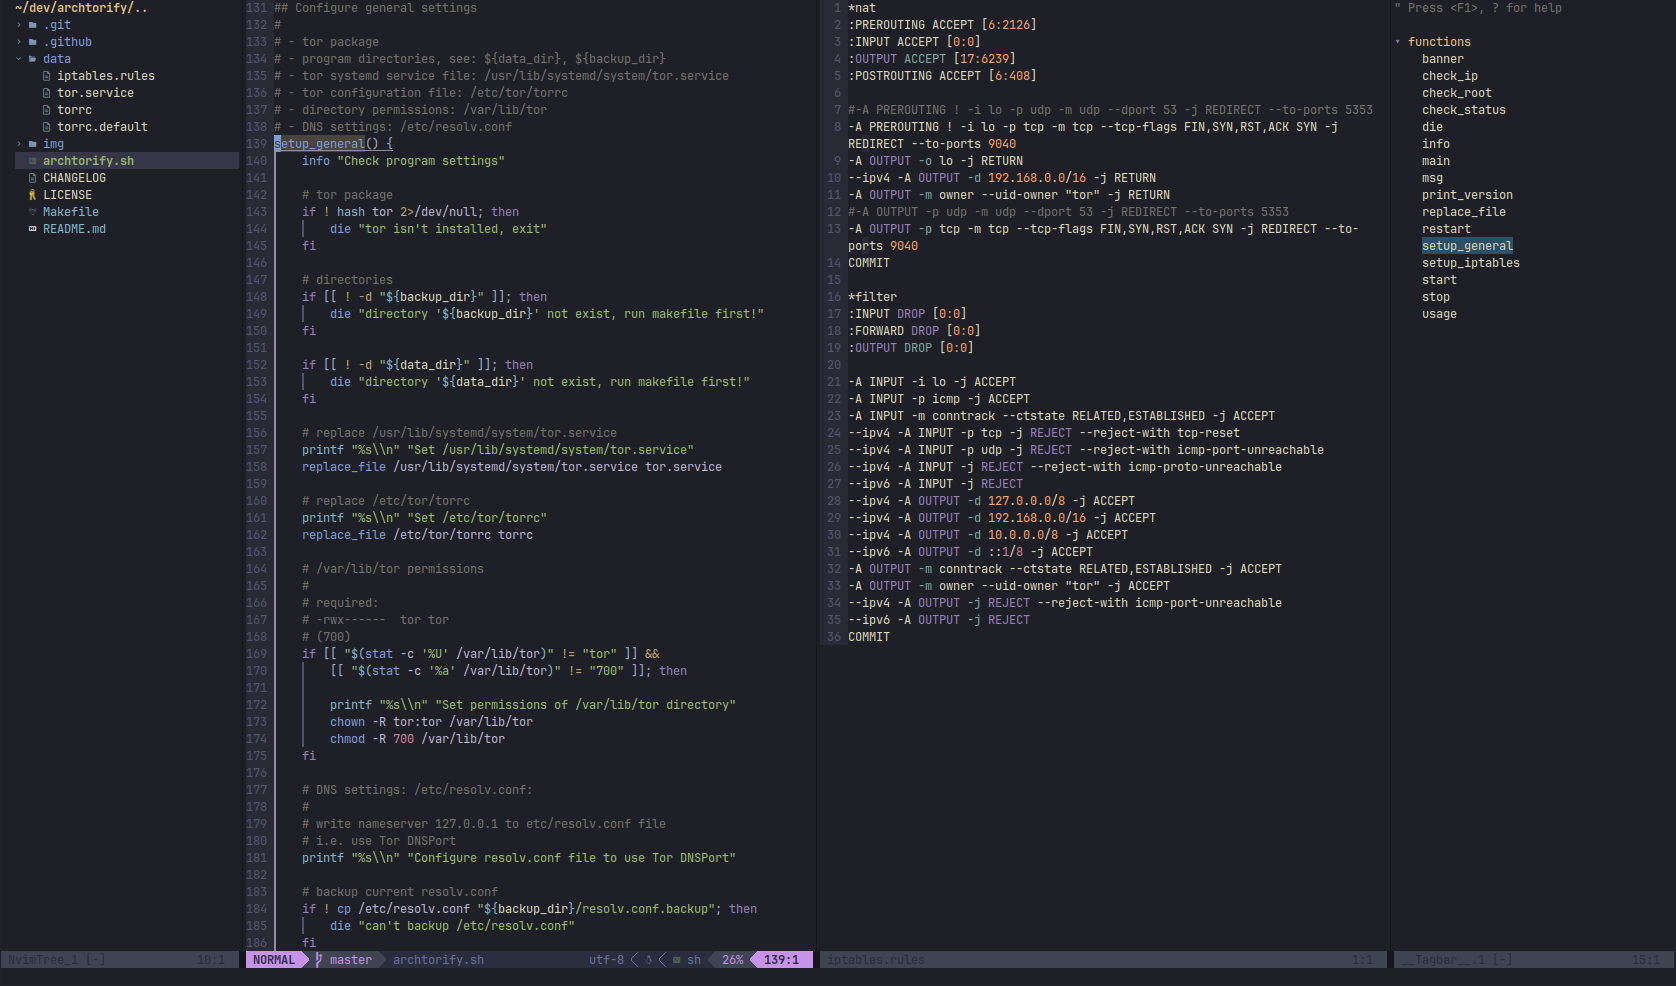Jump to check_ip function in Tagbar
This screenshot has height=986, width=1676.
[1450, 76]
